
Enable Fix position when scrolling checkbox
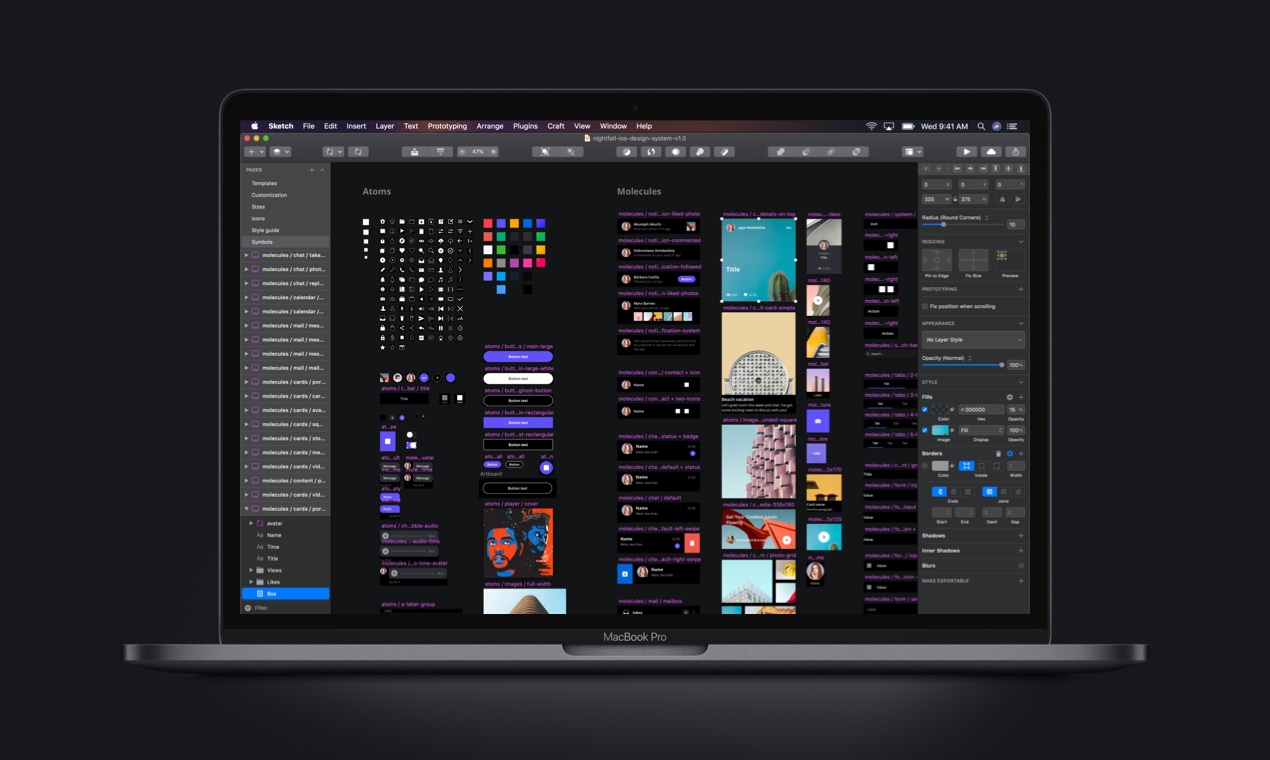[x=925, y=307]
